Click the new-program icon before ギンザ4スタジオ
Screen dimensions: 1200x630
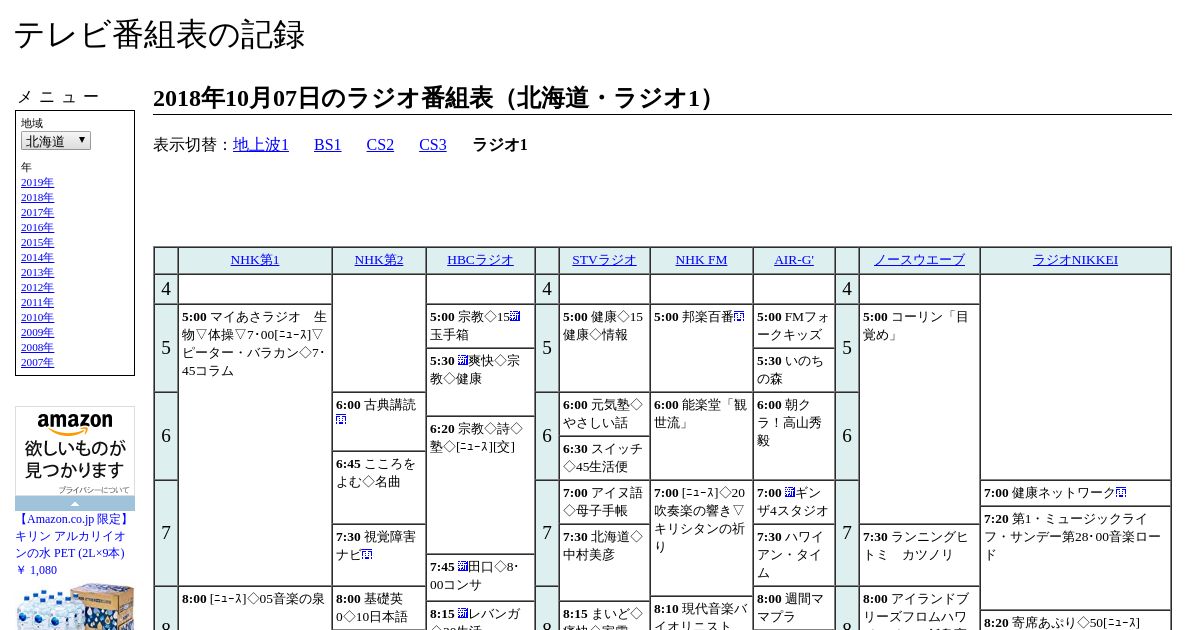[790, 492]
